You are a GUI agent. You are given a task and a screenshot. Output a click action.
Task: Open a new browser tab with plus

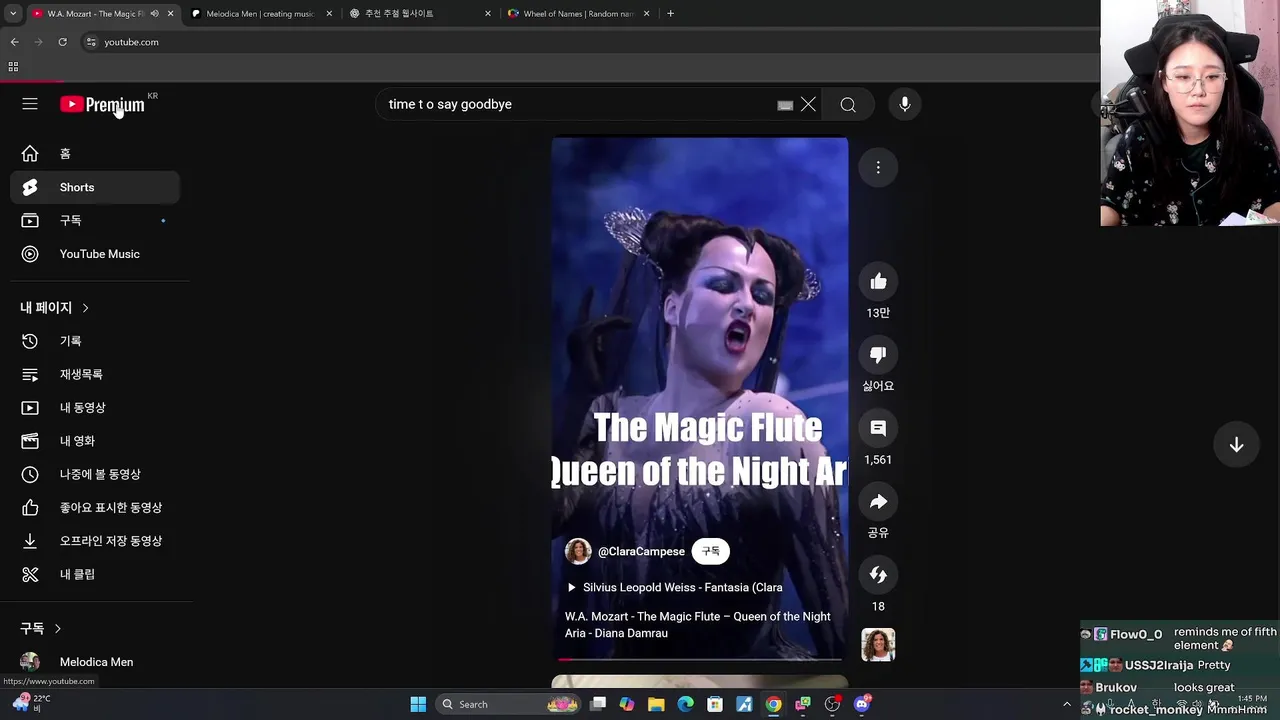coord(670,14)
